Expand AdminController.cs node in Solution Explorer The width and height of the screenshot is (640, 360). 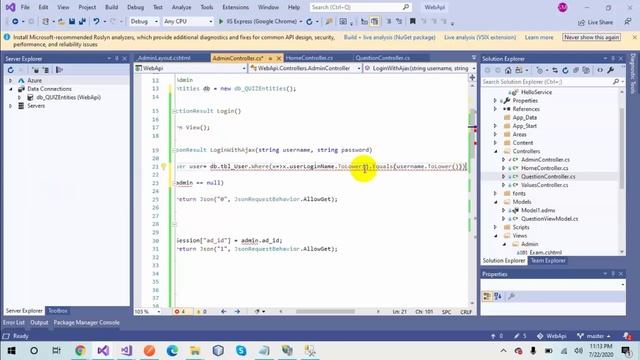click(503, 160)
